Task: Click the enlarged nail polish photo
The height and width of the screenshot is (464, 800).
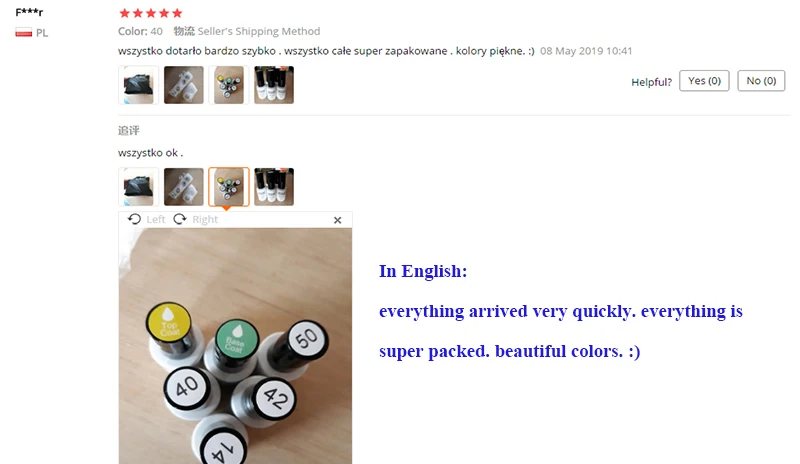Action: coord(235,346)
